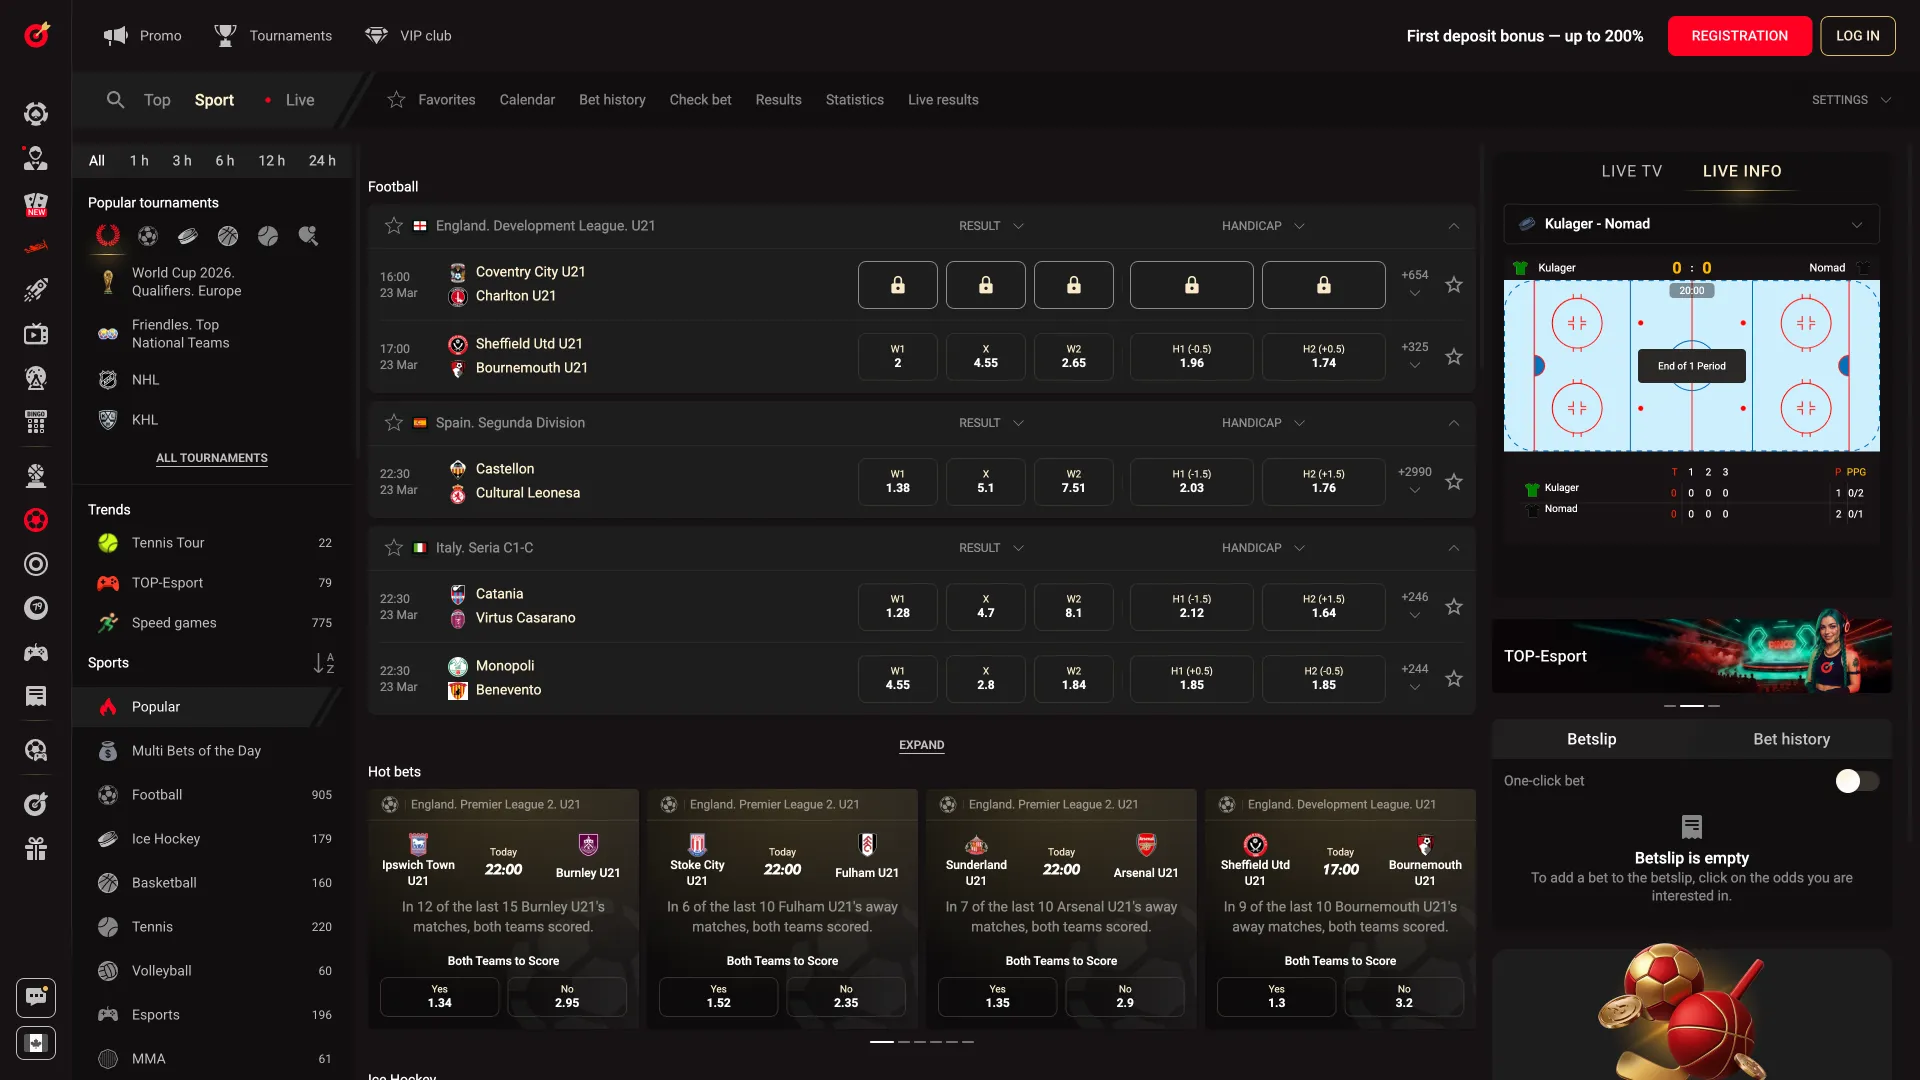Switch to the LIVE TV tab
The width and height of the screenshot is (1920, 1080).
pos(1631,171)
